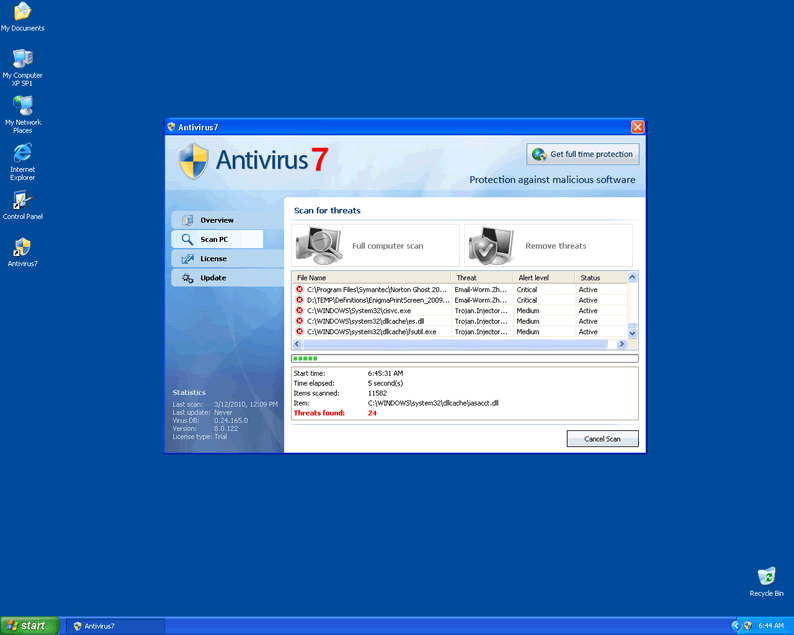The image size is (794, 635).
Task: Open the Recycle Bin
Action: coord(766,577)
